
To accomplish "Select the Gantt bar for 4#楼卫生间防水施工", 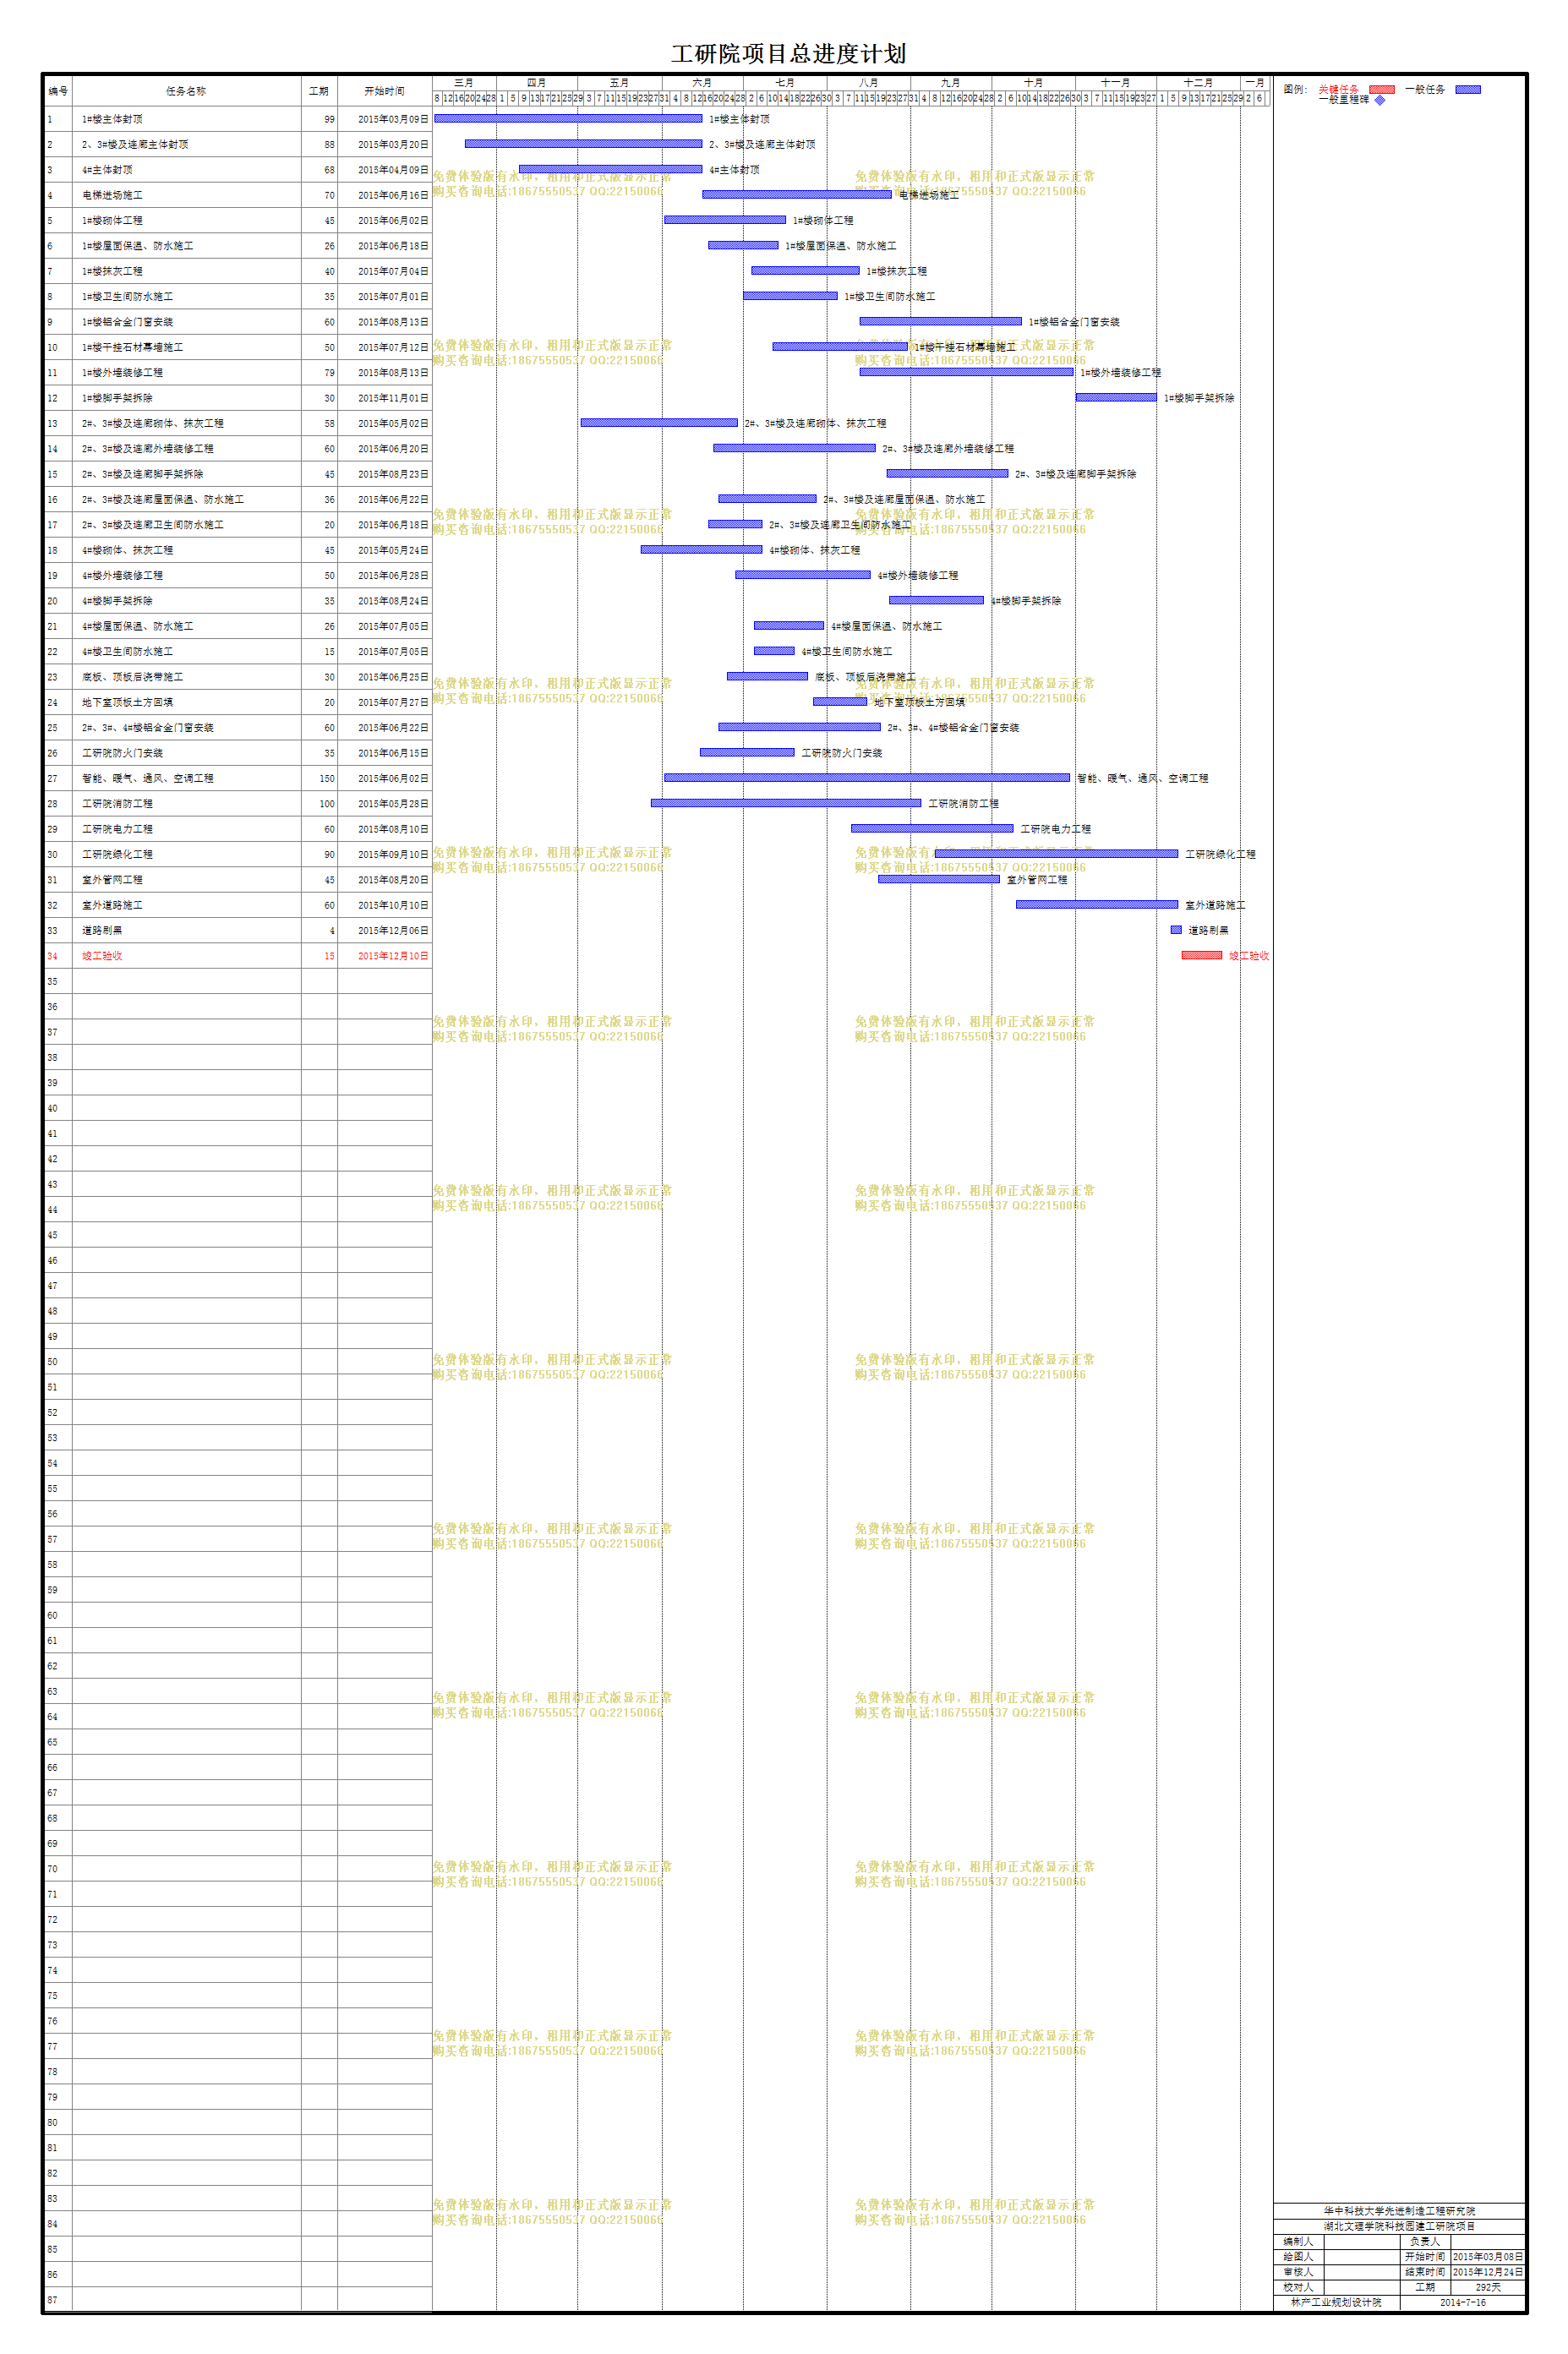I will (x=774, y=651).
